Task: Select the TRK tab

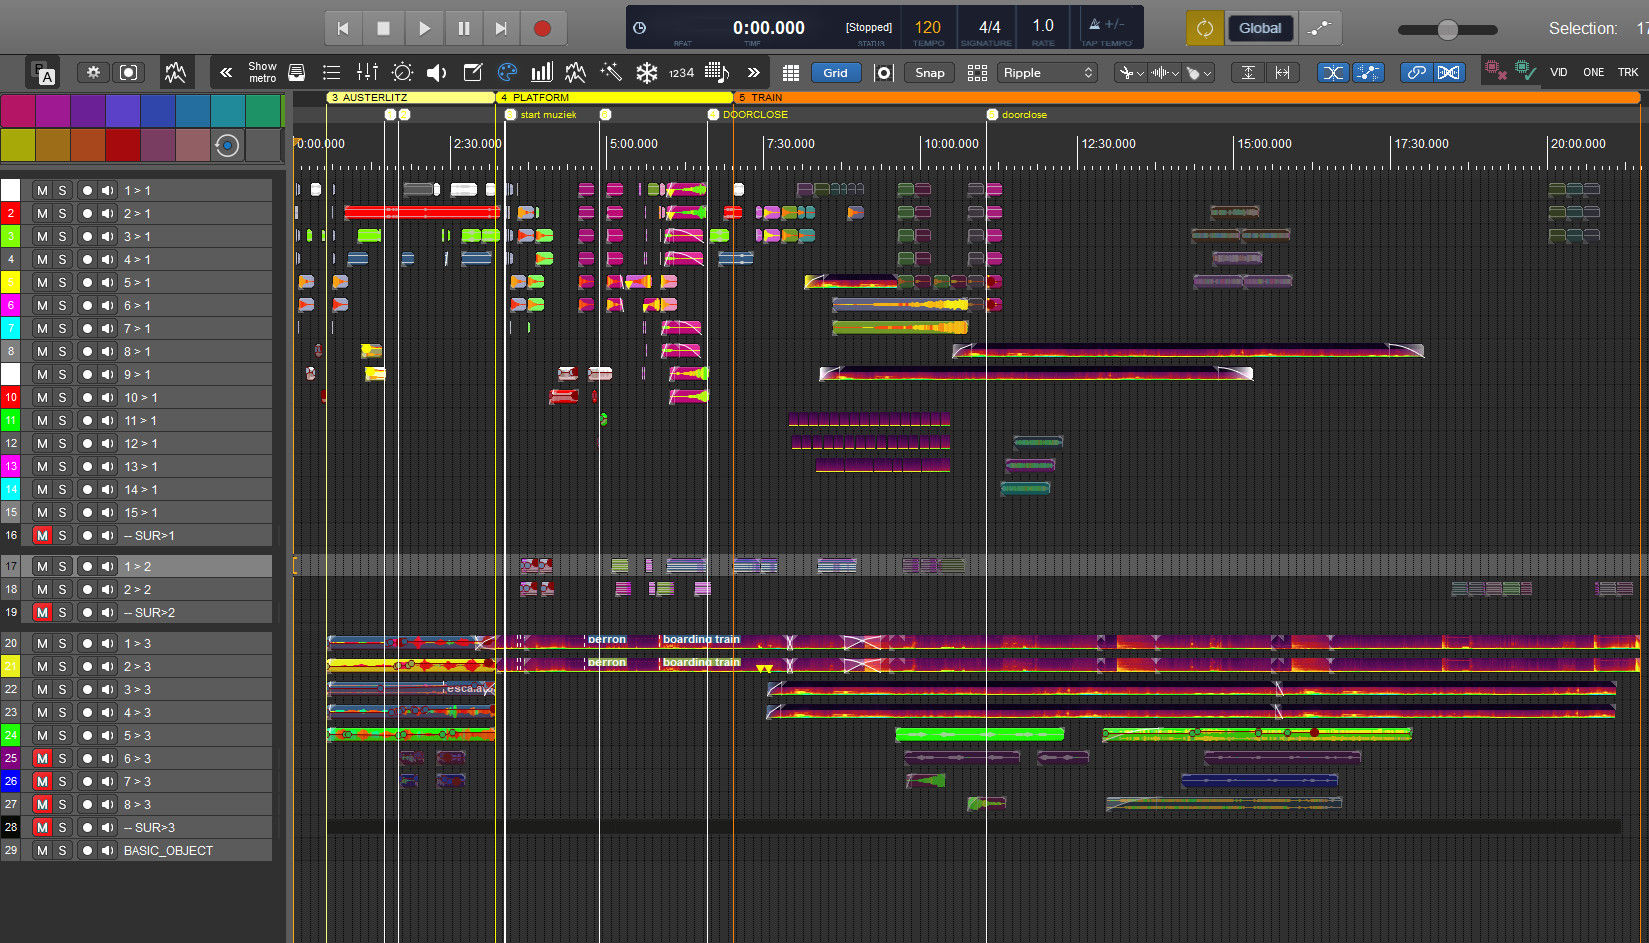Action: 1628,72
